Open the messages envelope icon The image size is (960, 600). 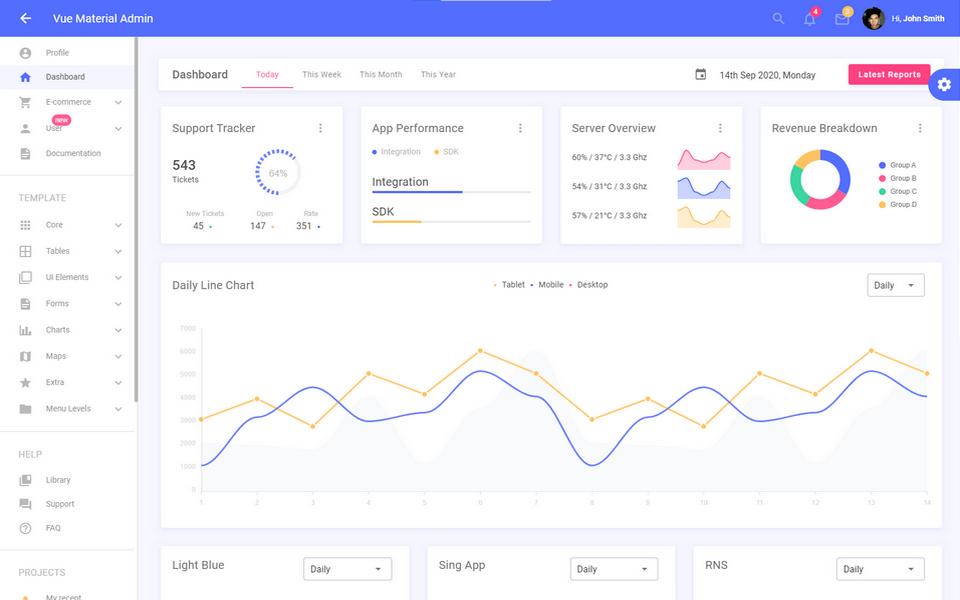pyautogui.click(x=841, y=19)
